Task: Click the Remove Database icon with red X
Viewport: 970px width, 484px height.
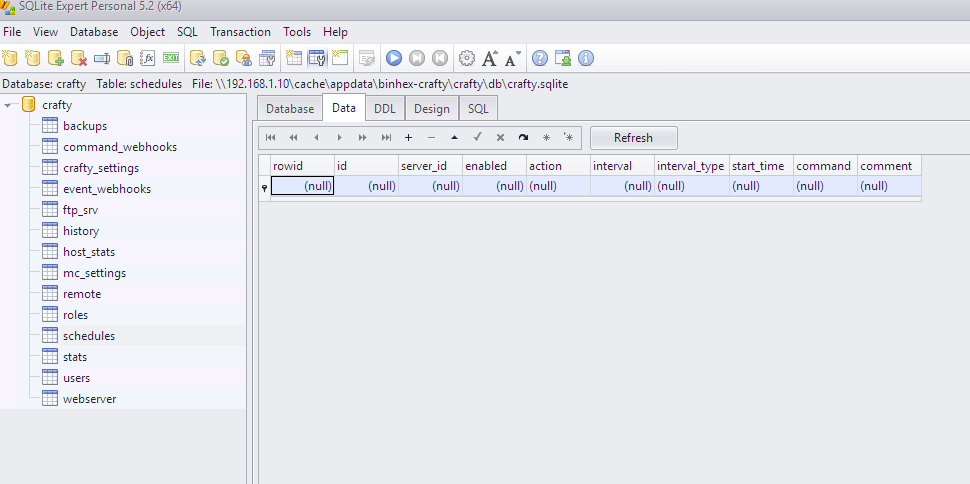Action: [x=79, y=58]
